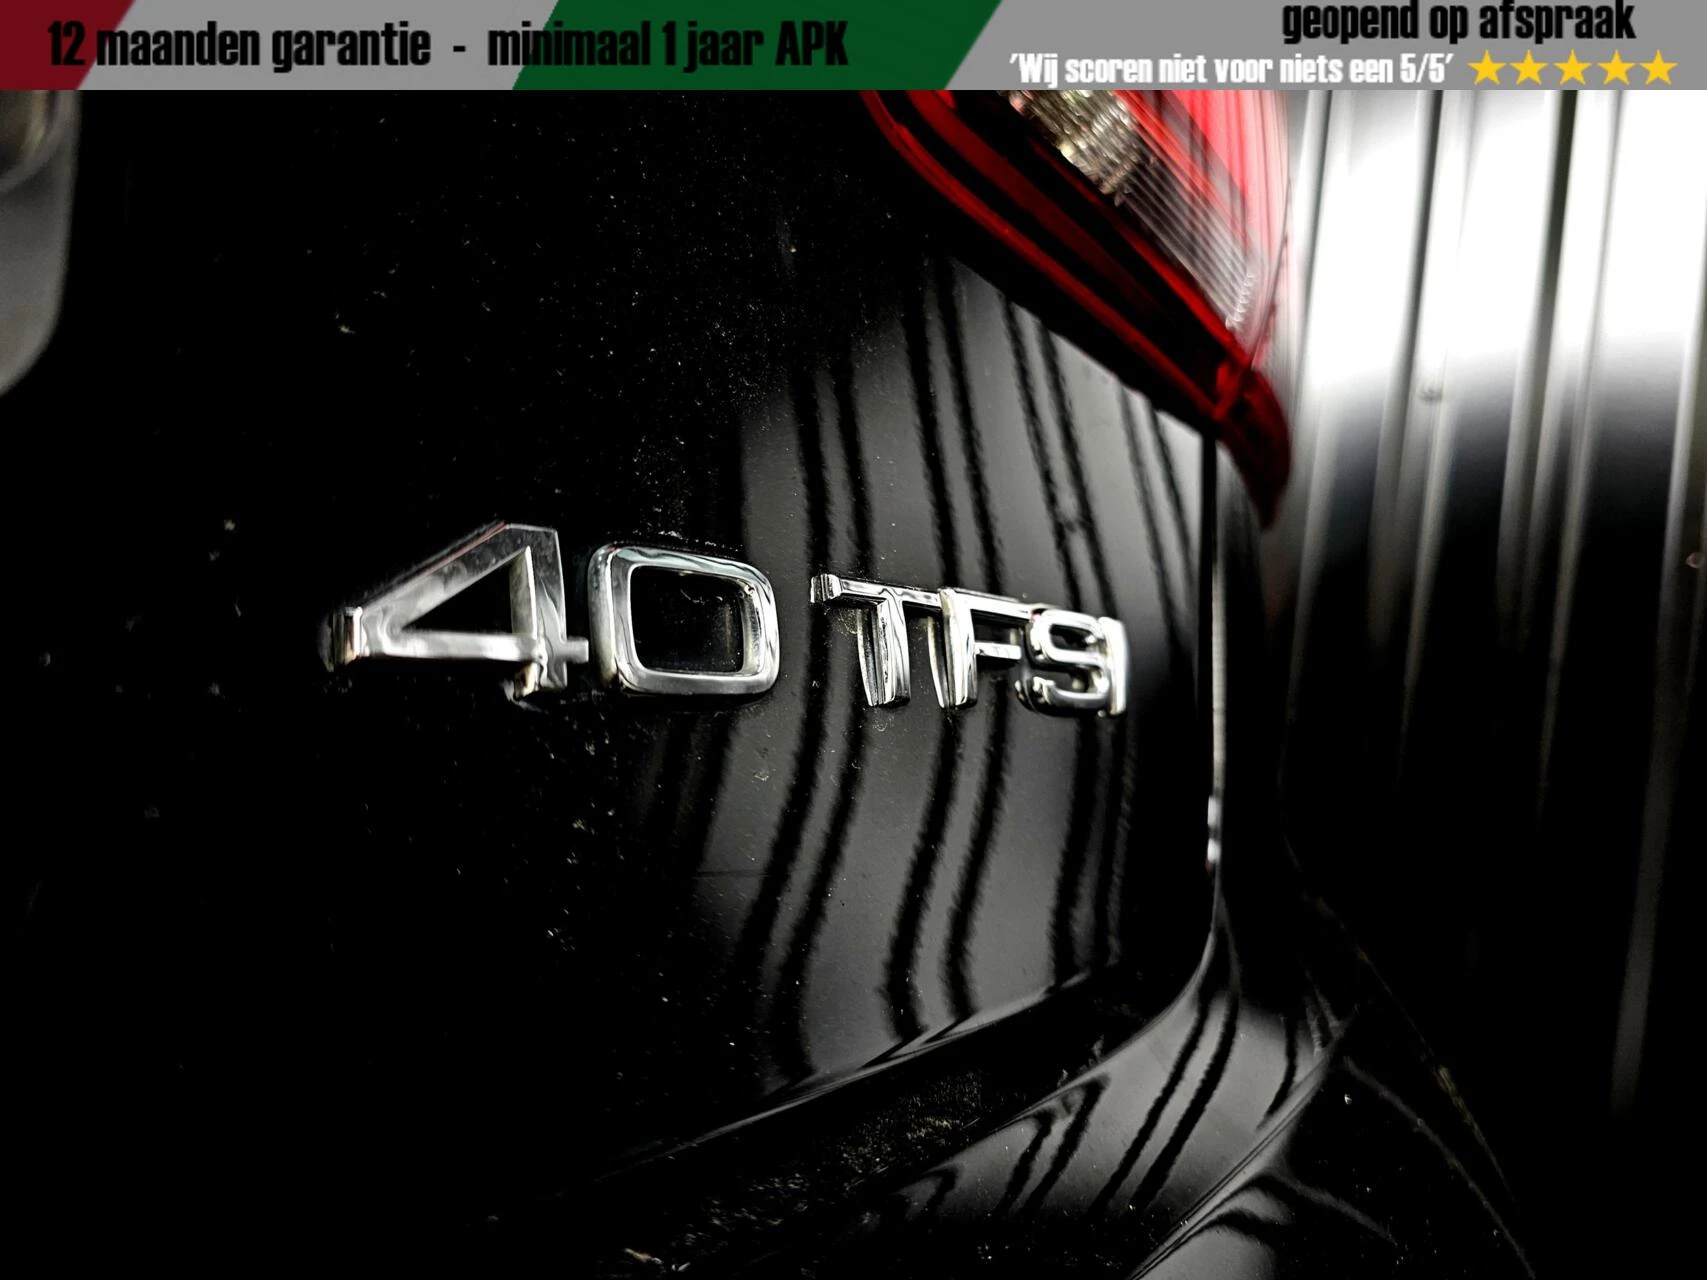Select the fourth gold star icon
The image size is (1707, 1280).
tap(1616, 68)
